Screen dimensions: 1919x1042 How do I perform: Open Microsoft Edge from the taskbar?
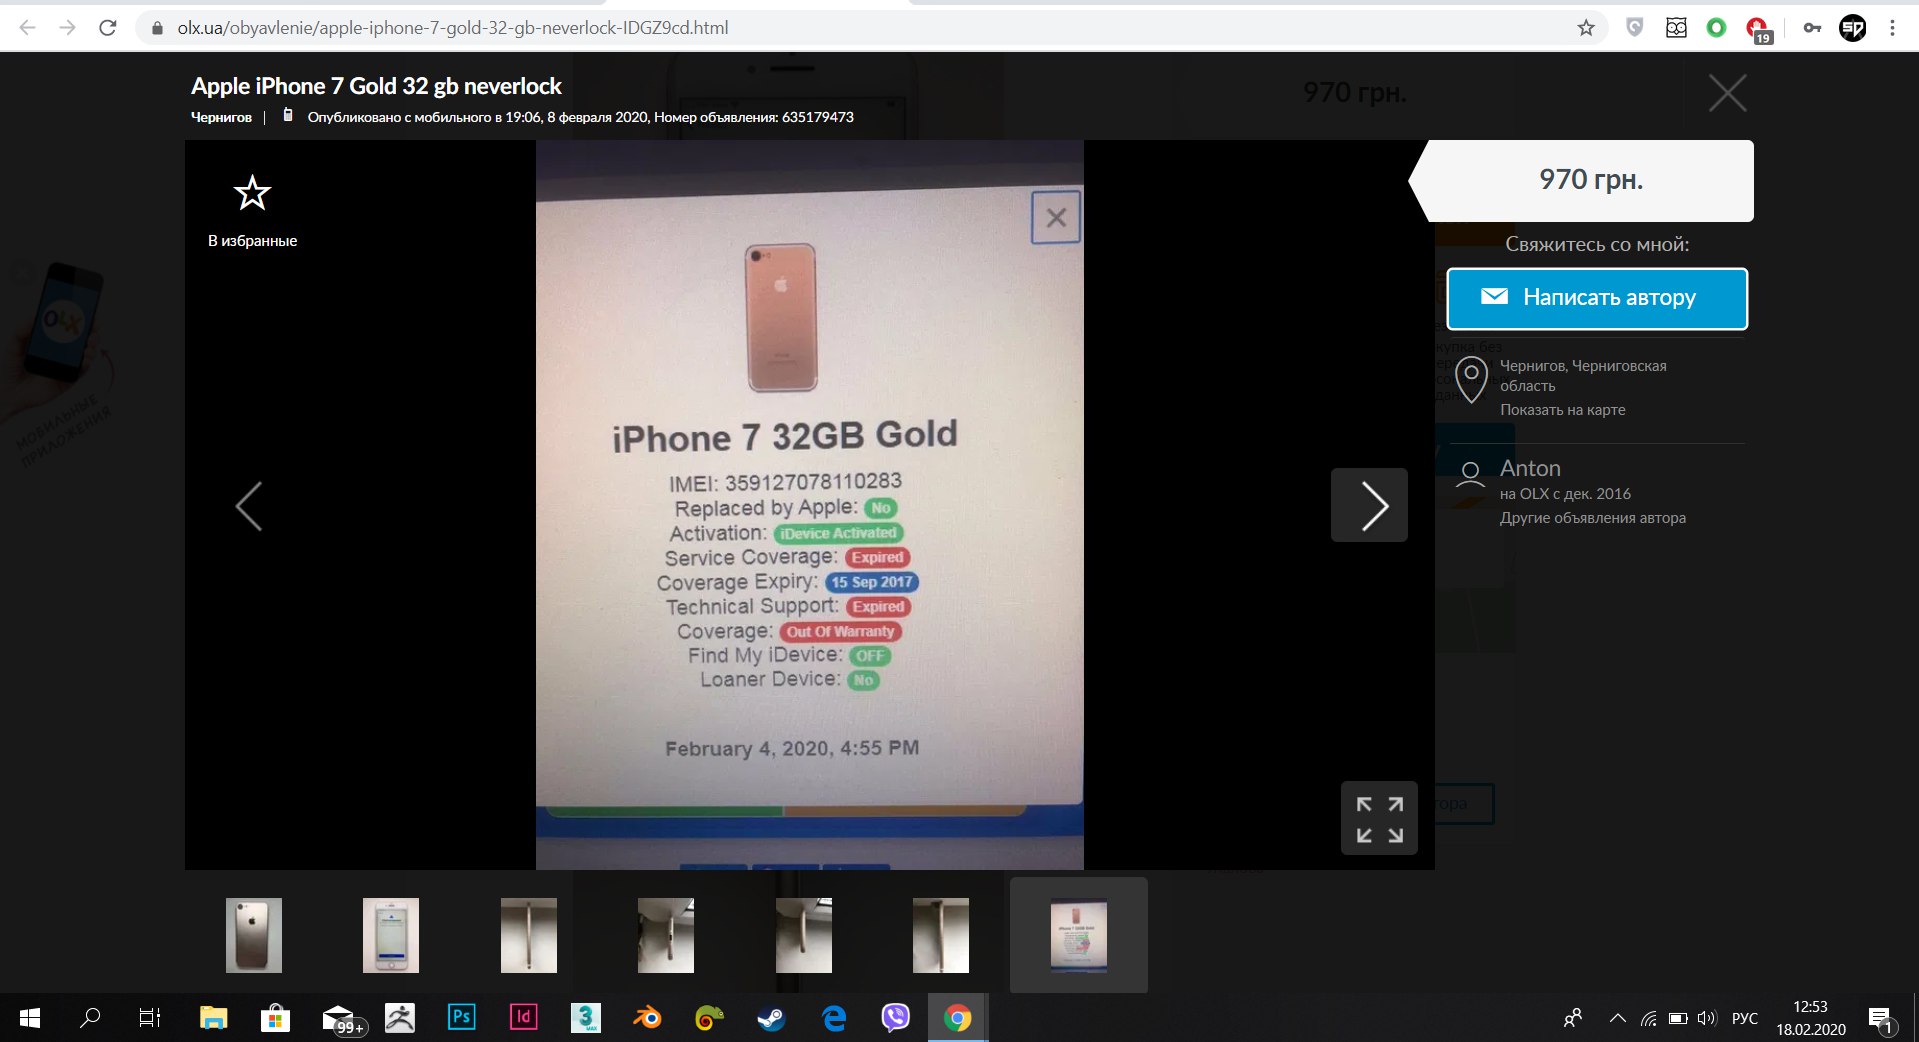(x=833, y=1018)
